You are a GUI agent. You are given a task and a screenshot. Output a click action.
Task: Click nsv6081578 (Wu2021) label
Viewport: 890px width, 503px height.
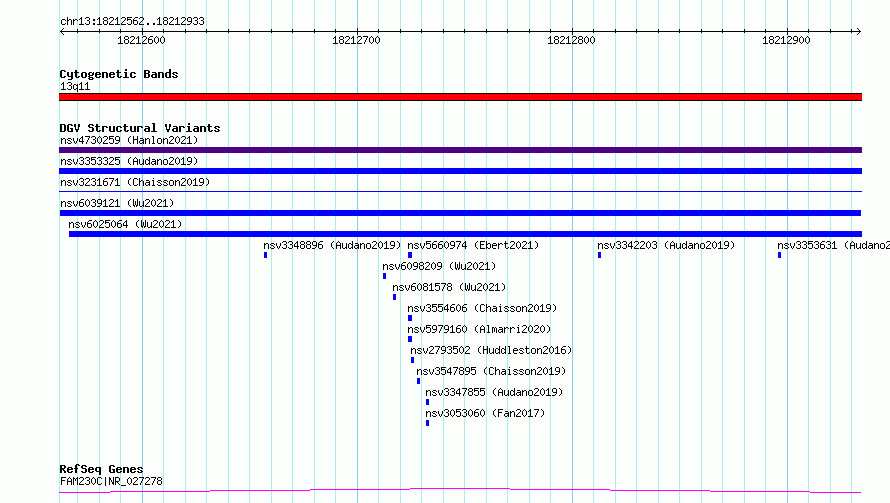pyautogui.click(x=449, y=287)
